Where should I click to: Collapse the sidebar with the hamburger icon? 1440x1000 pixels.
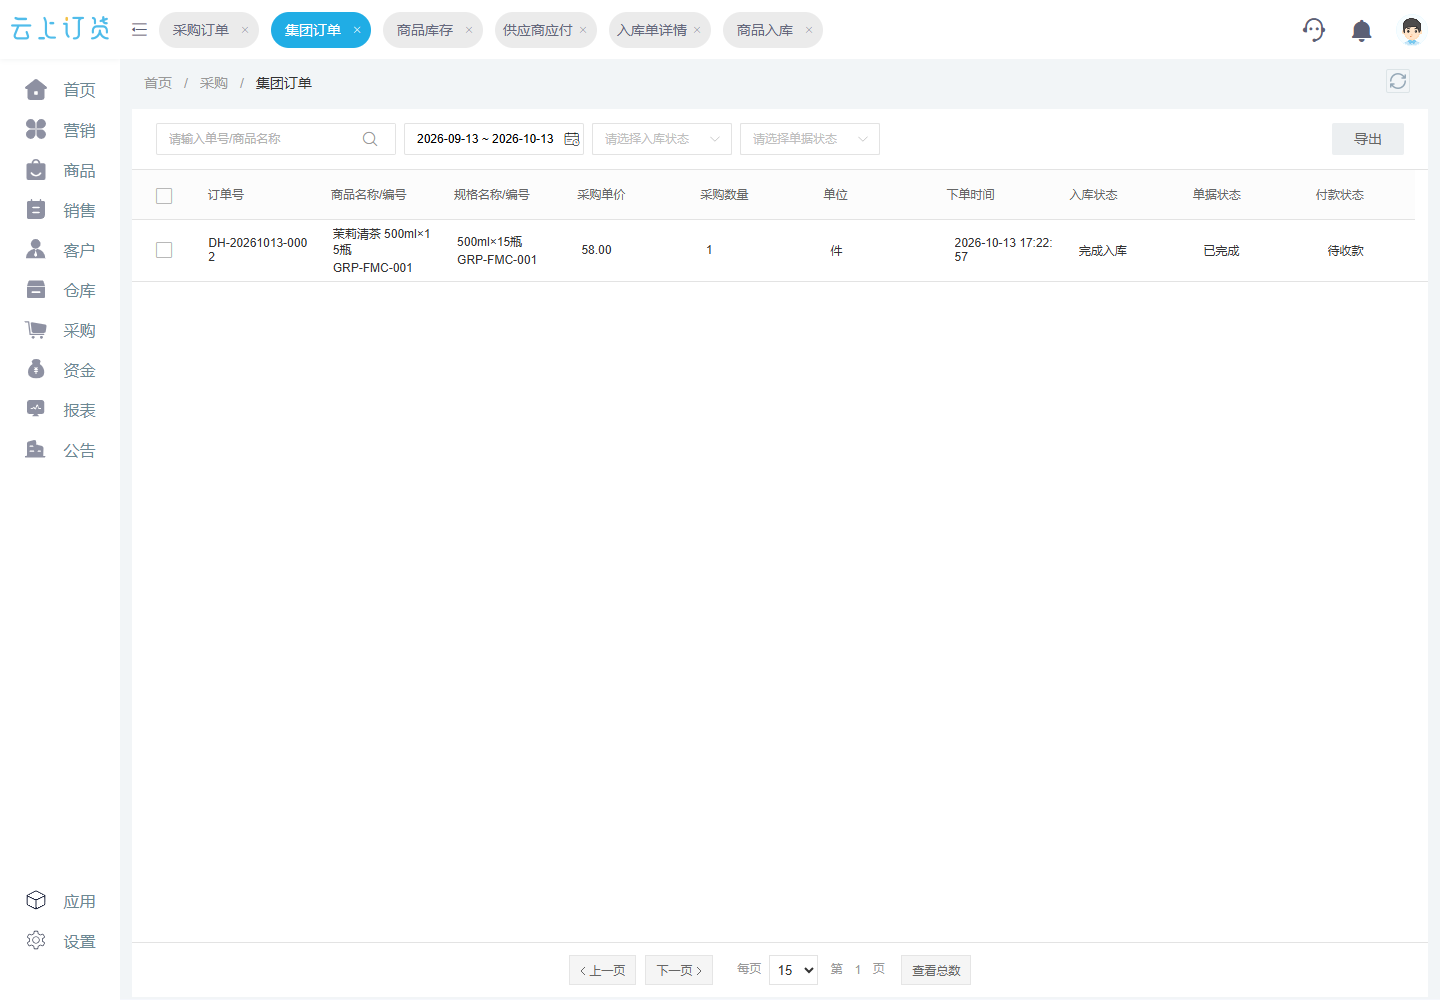coord(139,30)
